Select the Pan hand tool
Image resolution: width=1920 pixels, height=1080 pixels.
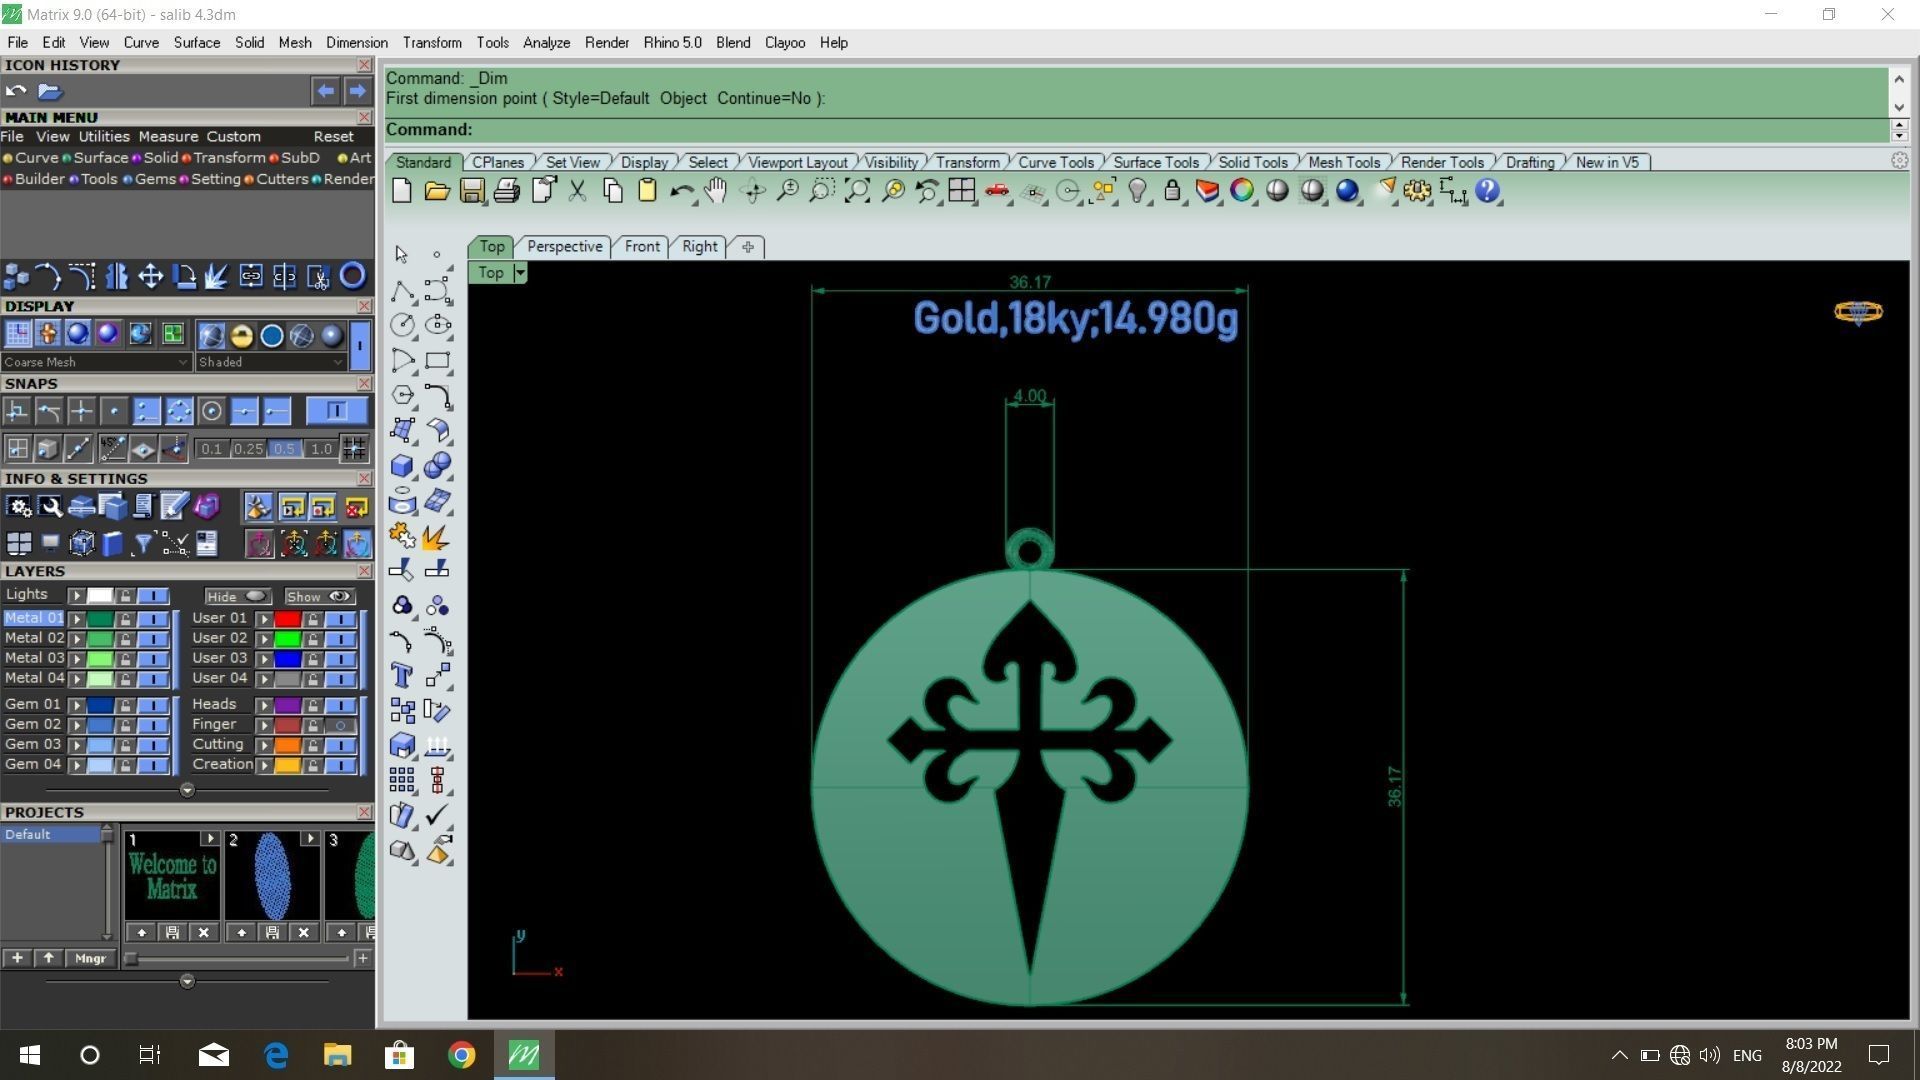(716, 190)
